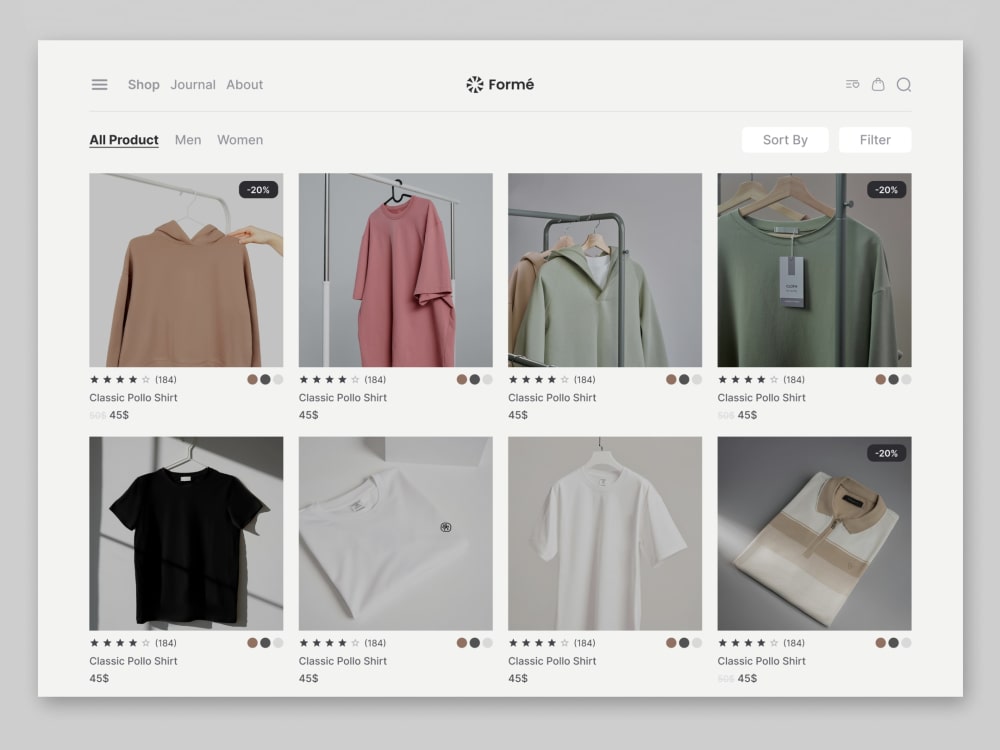Open the Sort By dropdown
Viewport: 1000px width, 750px height.
pos(785,140)
